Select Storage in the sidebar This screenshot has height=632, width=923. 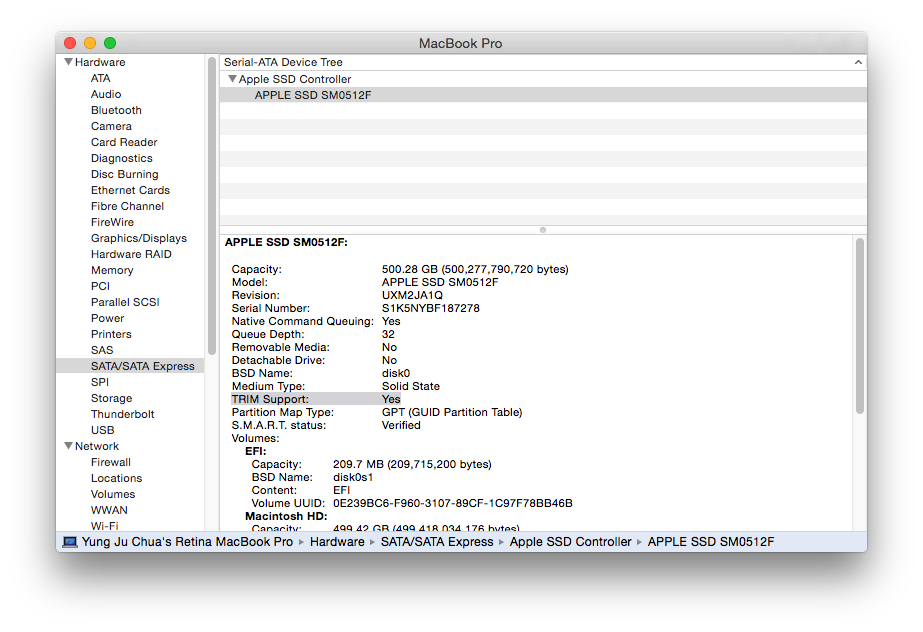(111, 398)
